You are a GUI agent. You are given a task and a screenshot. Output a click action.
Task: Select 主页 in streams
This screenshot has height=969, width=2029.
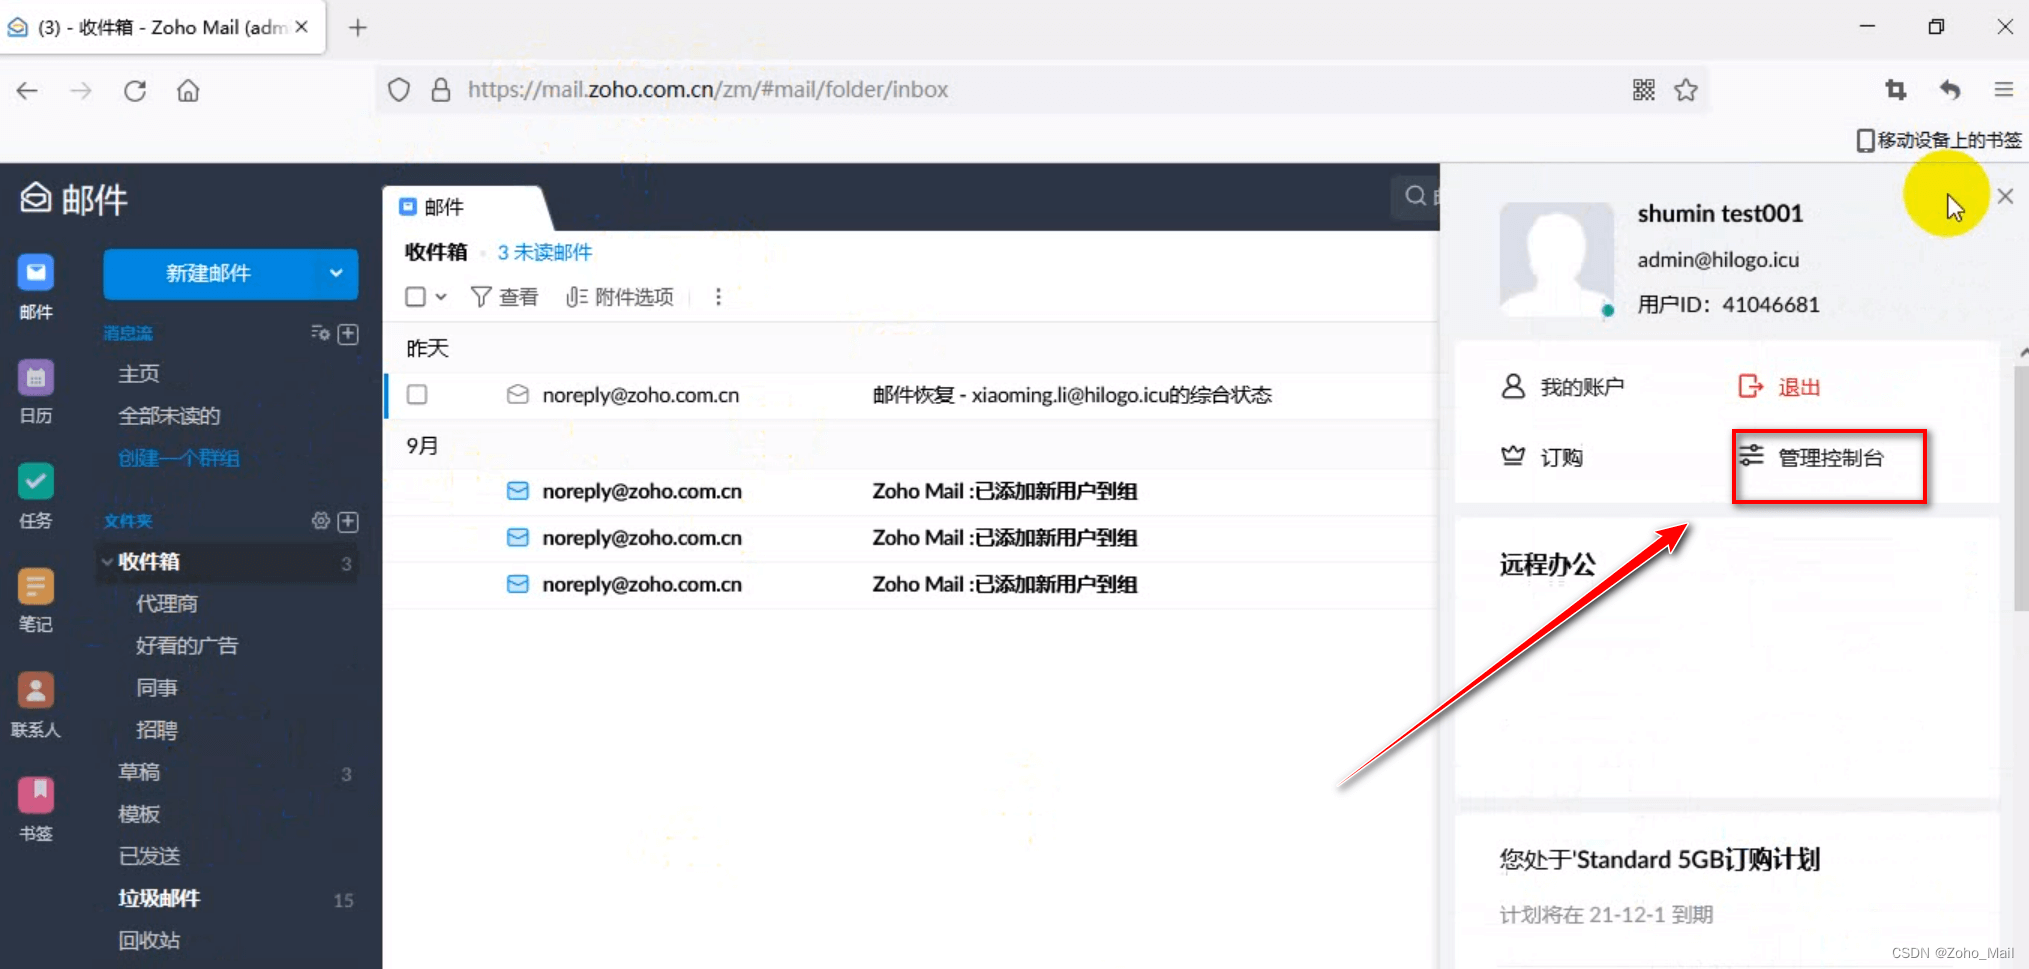139,374
